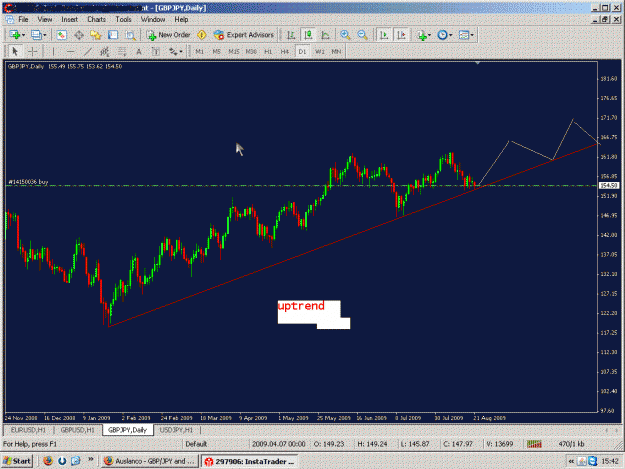Select the D1 timeframe button
The height and width of the screenshot is (469, 625).
click(x=302, y=51)
